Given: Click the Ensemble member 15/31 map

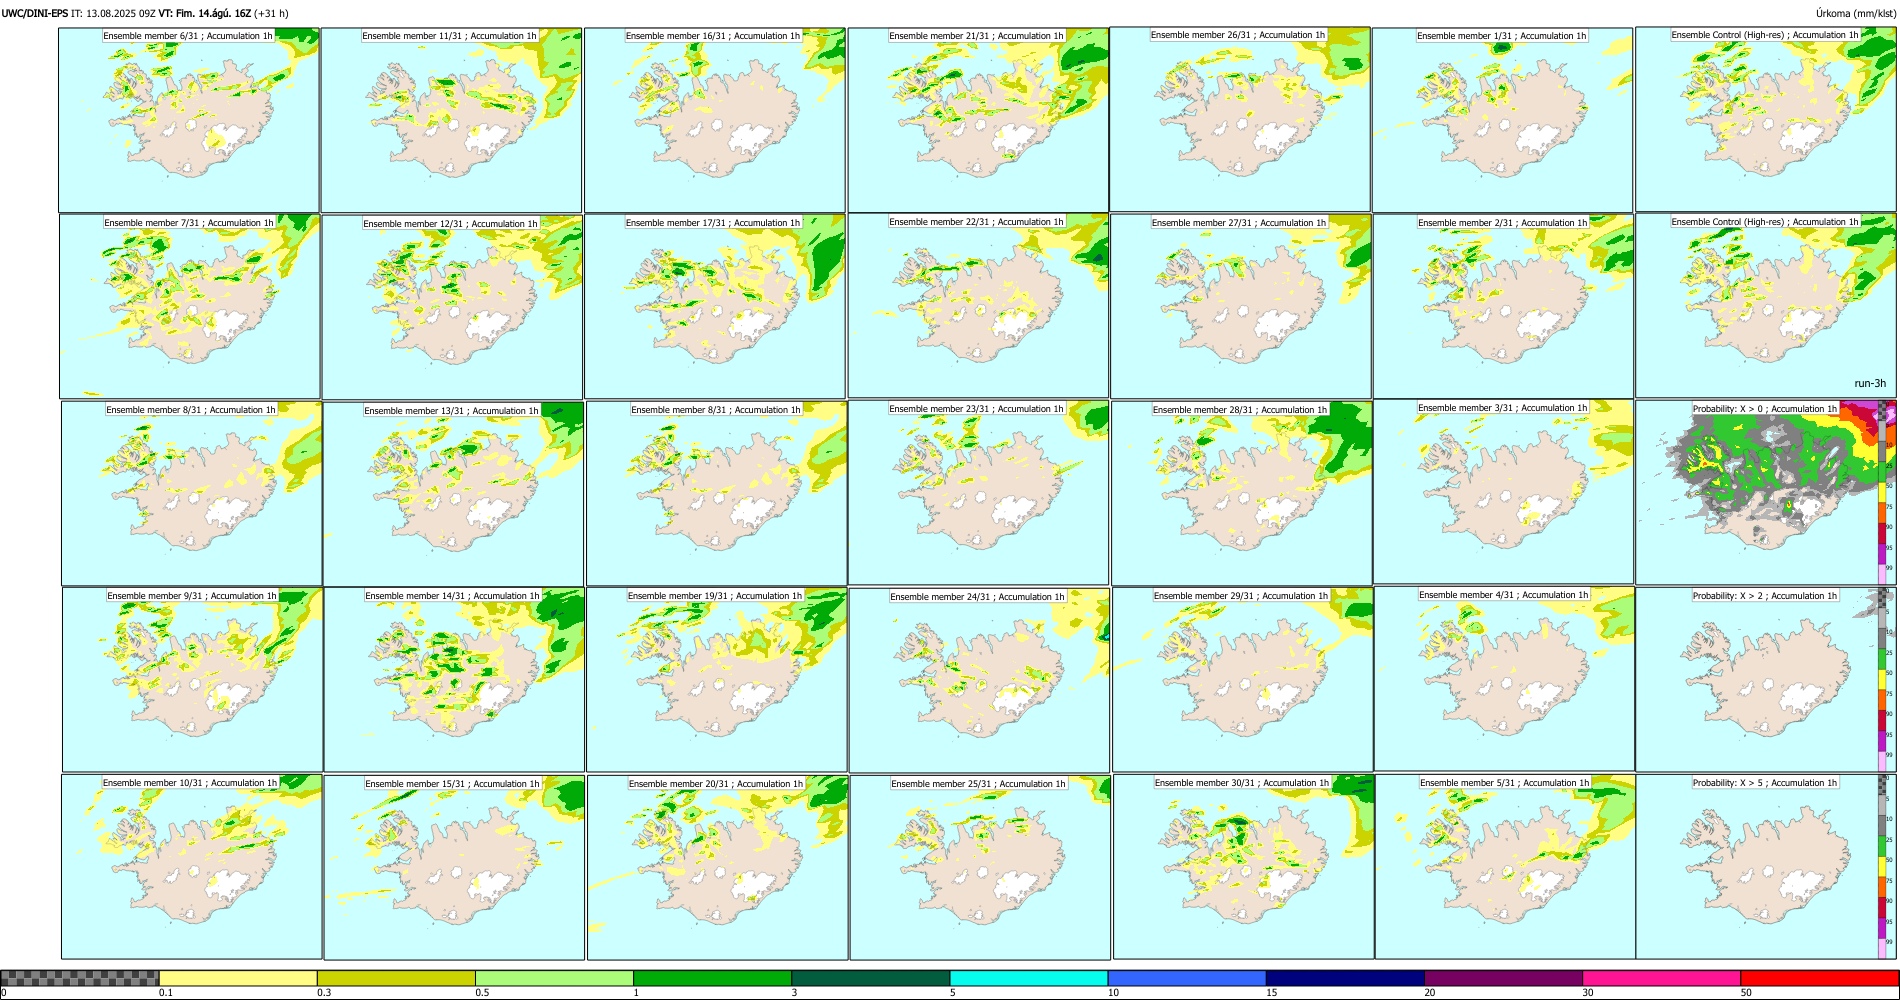Looking at the screenshot, I should [x=454, y=868].
